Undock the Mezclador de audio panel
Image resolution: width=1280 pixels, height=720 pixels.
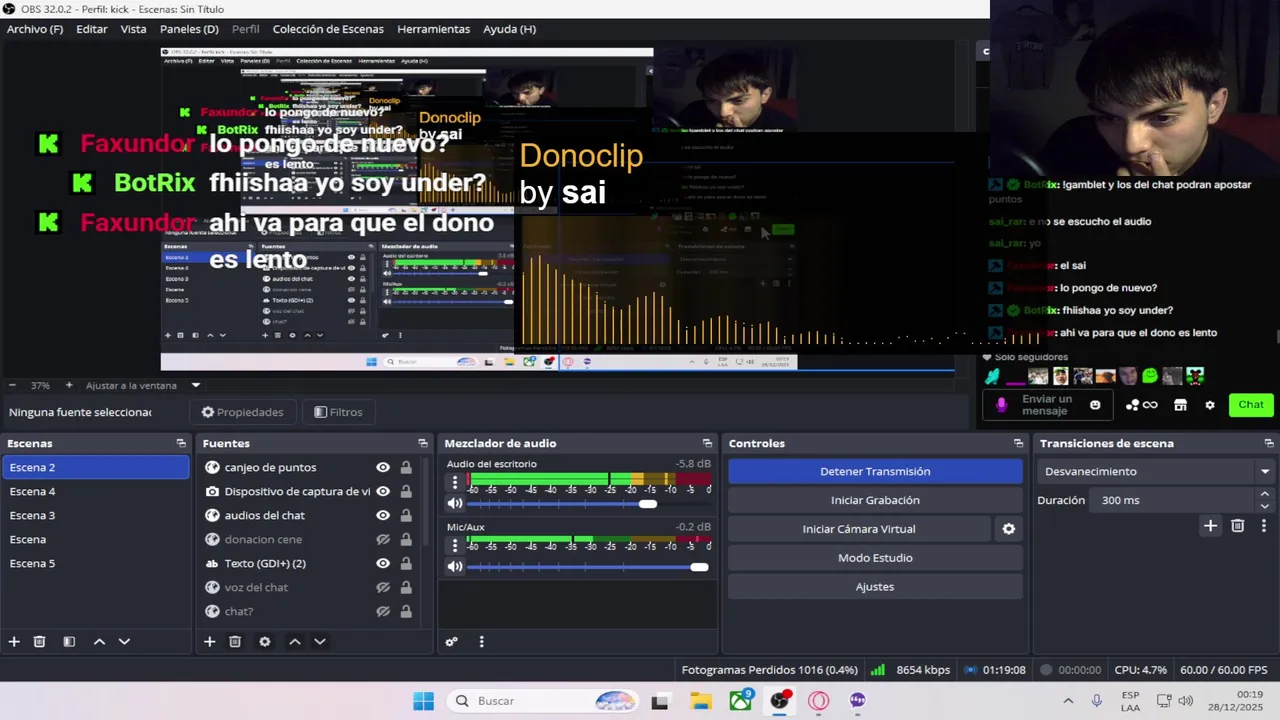click(x=708, y=443)
